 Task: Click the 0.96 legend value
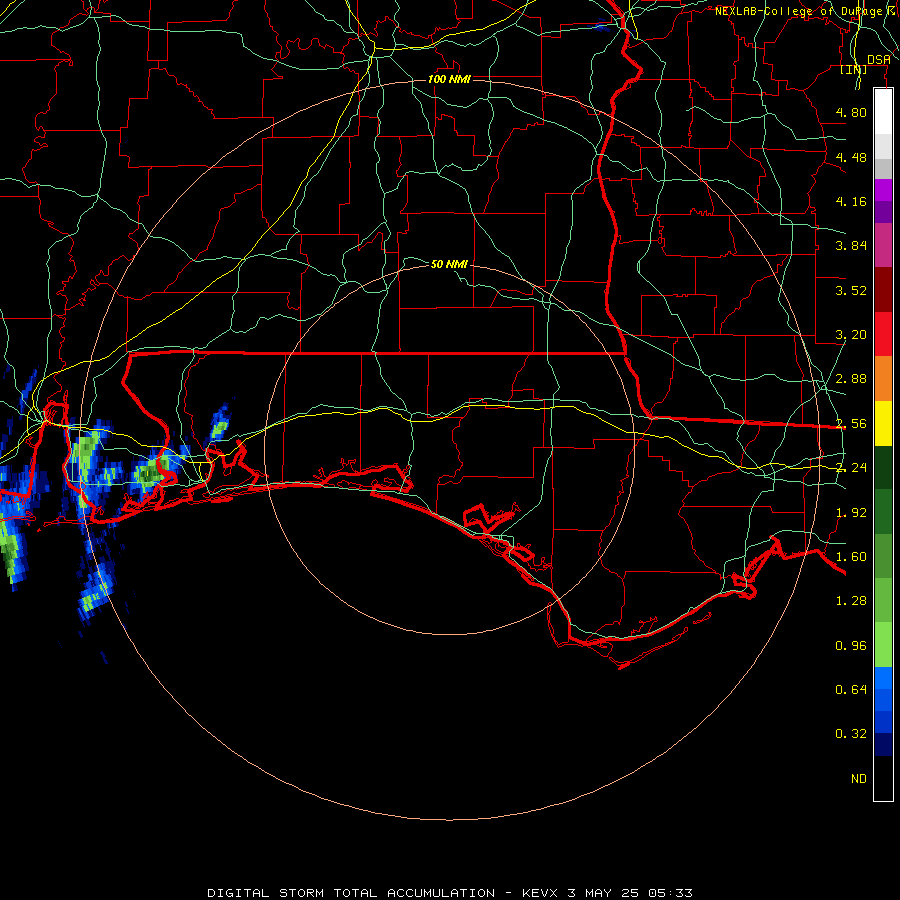point(851,646)
